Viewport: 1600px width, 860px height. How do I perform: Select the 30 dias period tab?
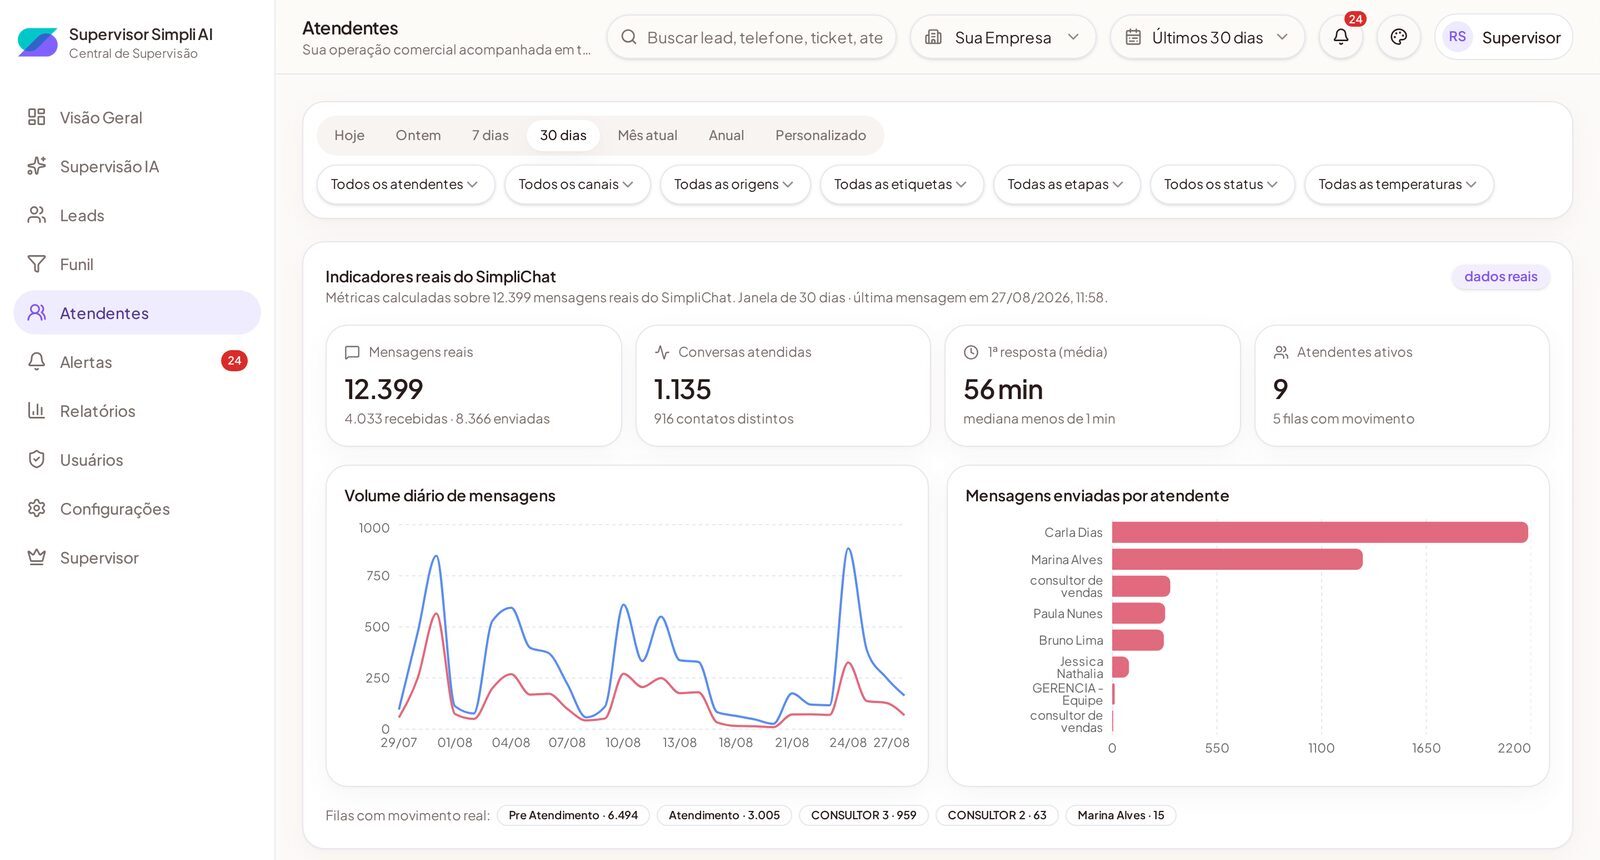(563, 136)
